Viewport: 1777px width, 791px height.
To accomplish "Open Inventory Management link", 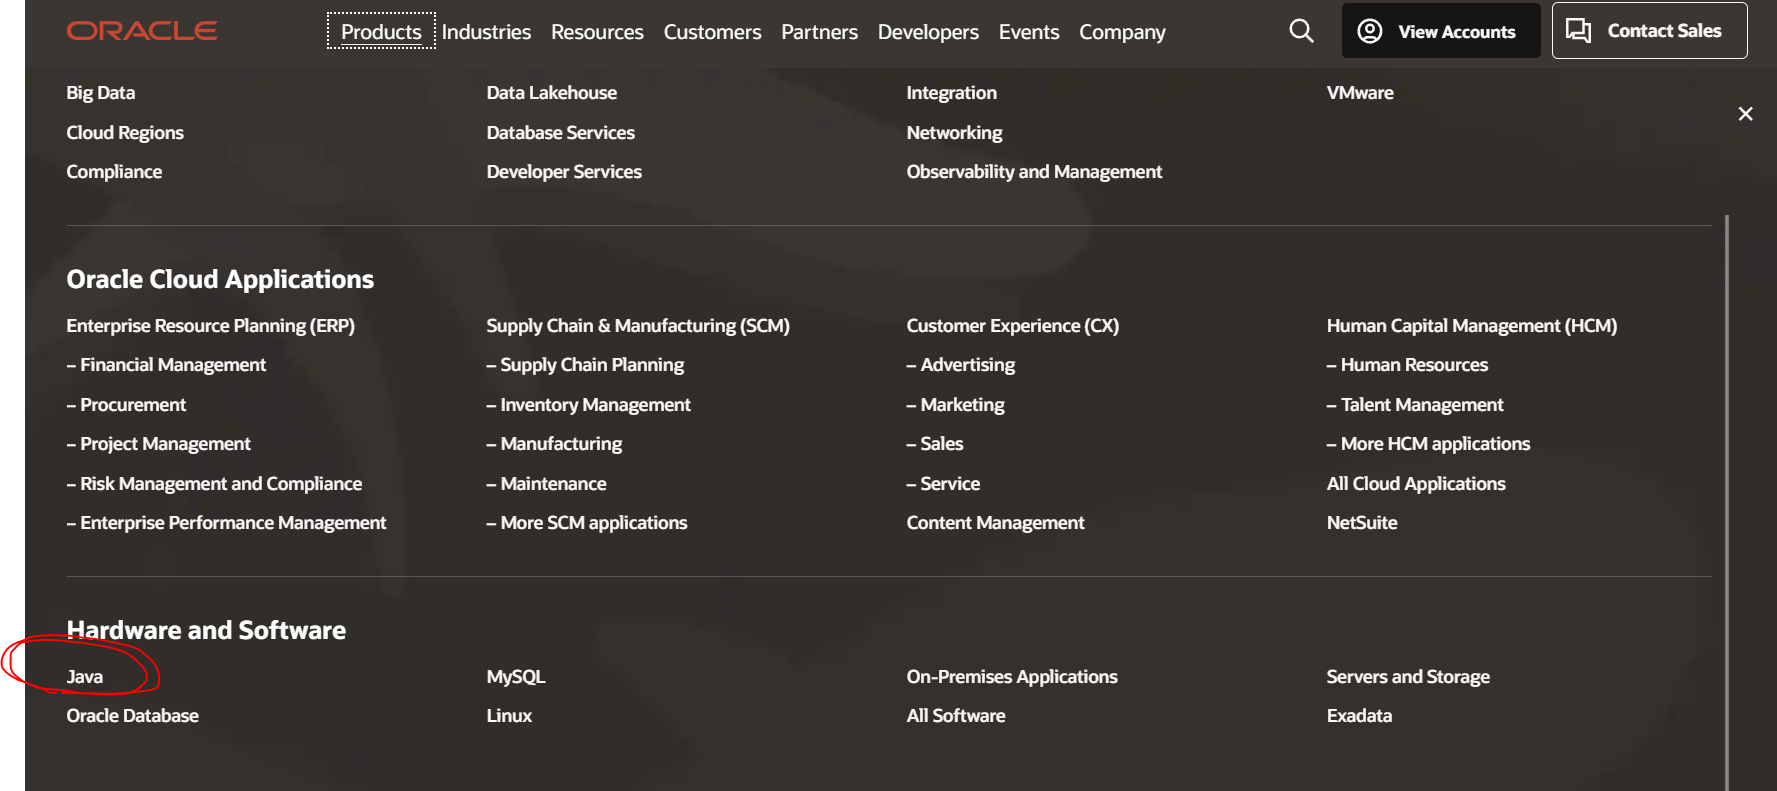I will coord(588,405).
